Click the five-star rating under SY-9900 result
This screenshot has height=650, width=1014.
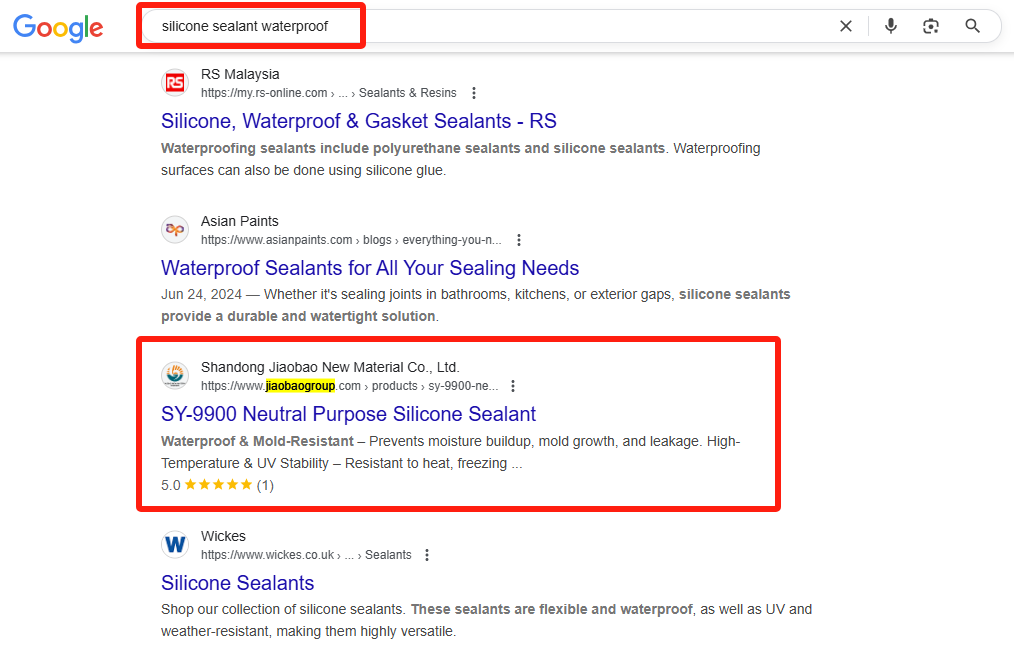(218, 485)
